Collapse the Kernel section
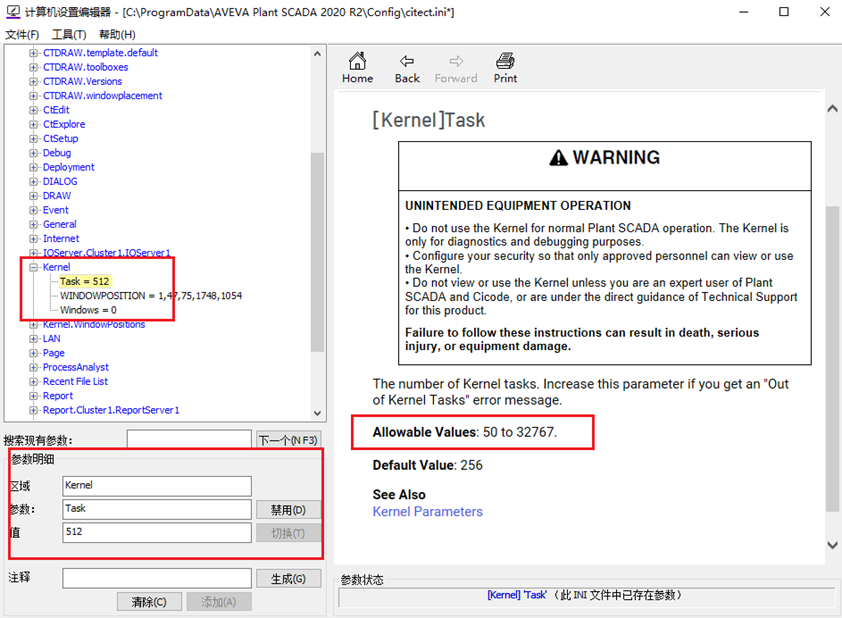This screenshot has height=618, width=842. coord(33,267)
